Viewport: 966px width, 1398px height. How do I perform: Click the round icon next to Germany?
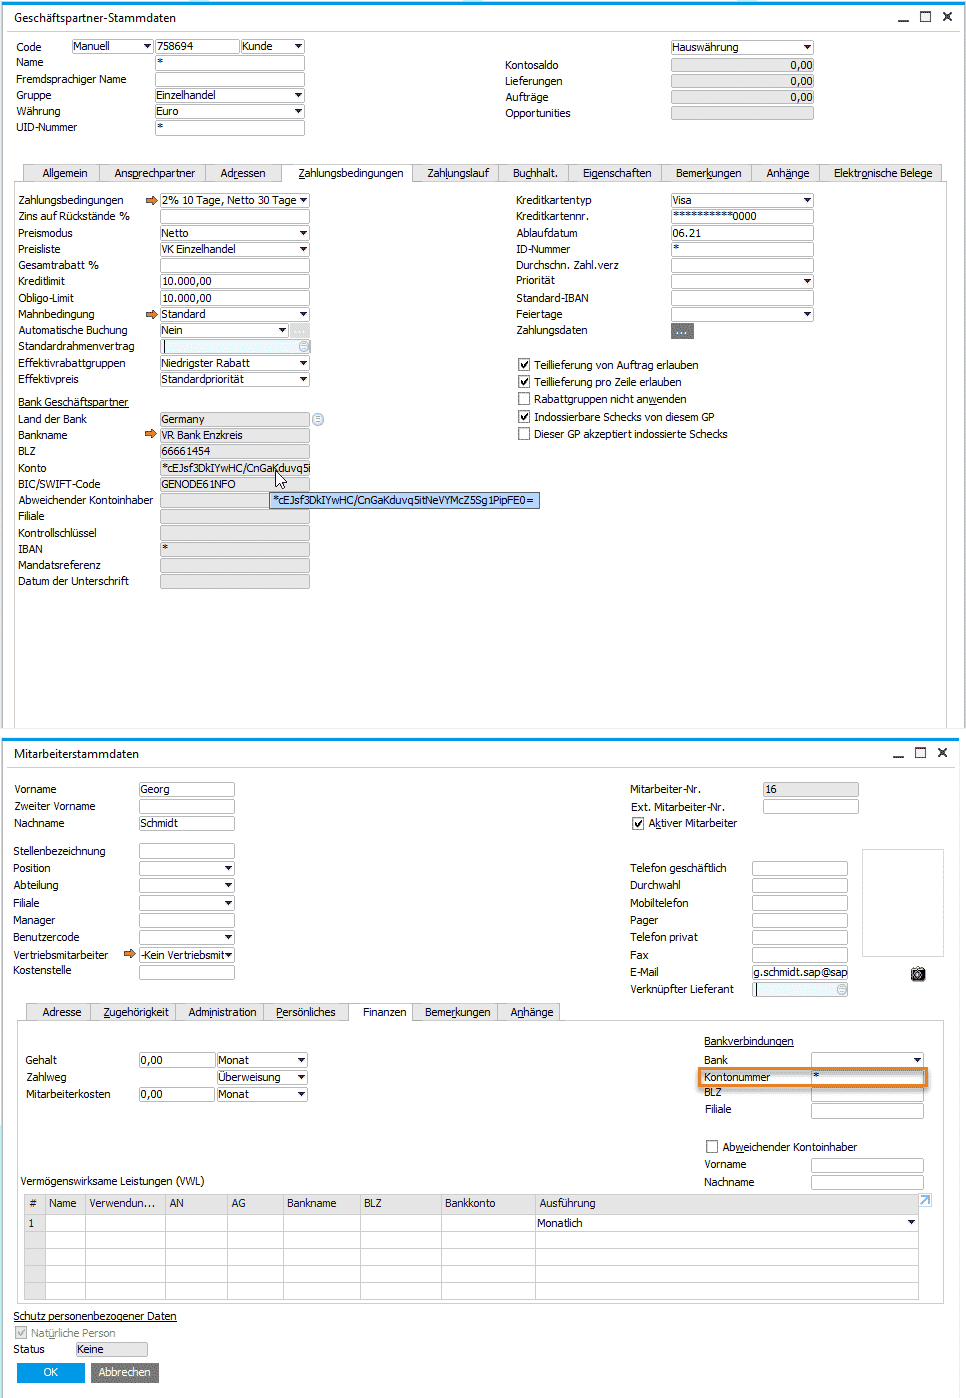[x=318, y=419]
